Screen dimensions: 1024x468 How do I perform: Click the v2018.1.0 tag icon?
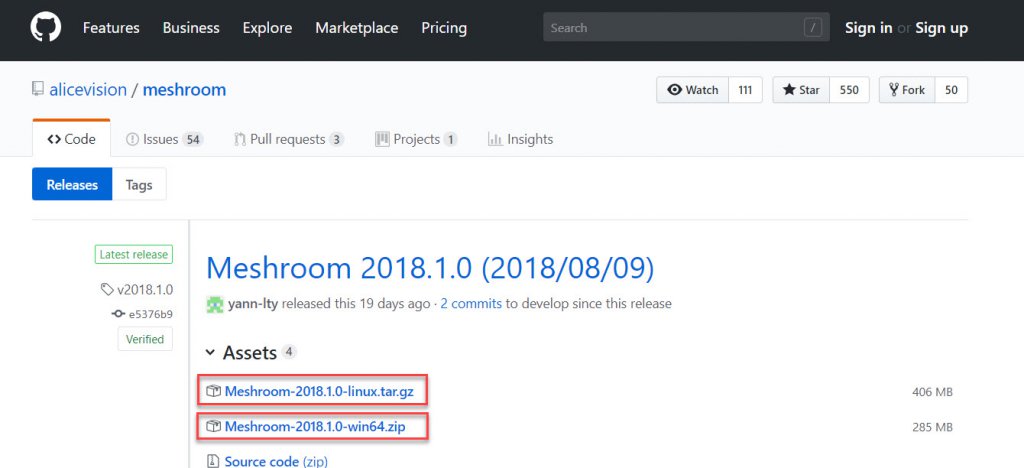click(x=107, y=290)
